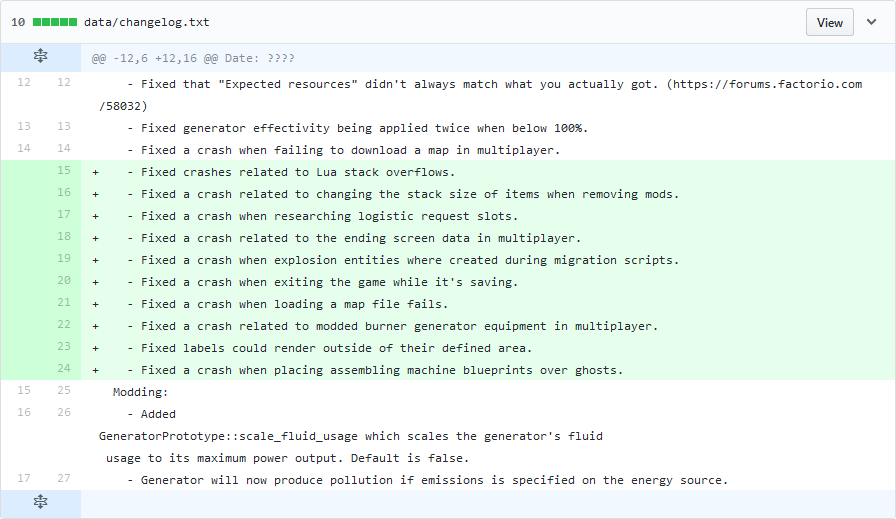Select new line number 24
The width and height of the screenshot is (896, 519).
click(x=64, y=369)
